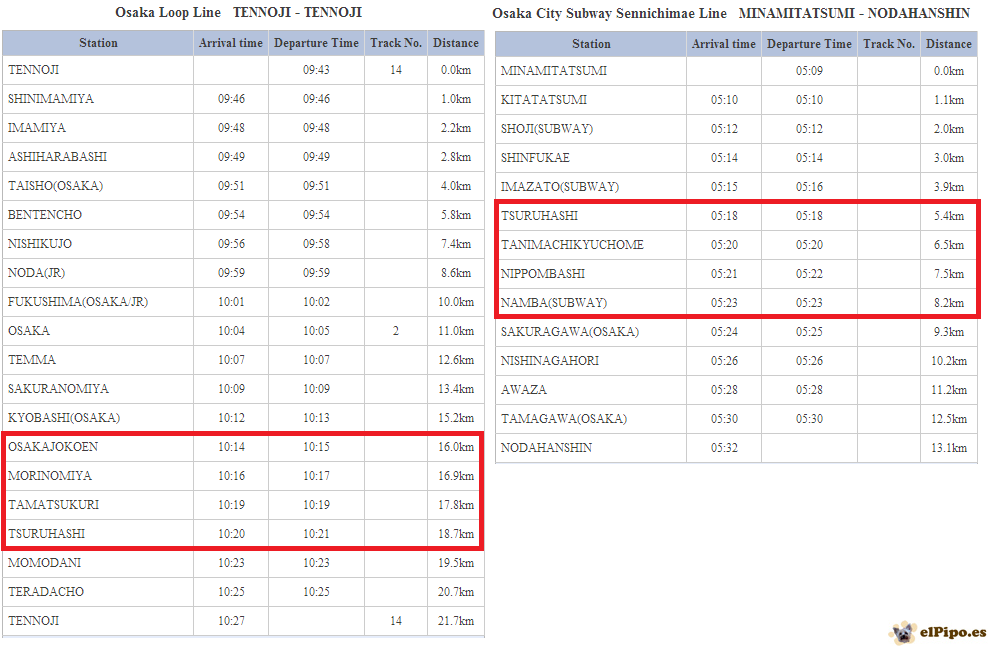Click the 05:22 departure time at NIPPOMBASHI

tap(809, 274)
